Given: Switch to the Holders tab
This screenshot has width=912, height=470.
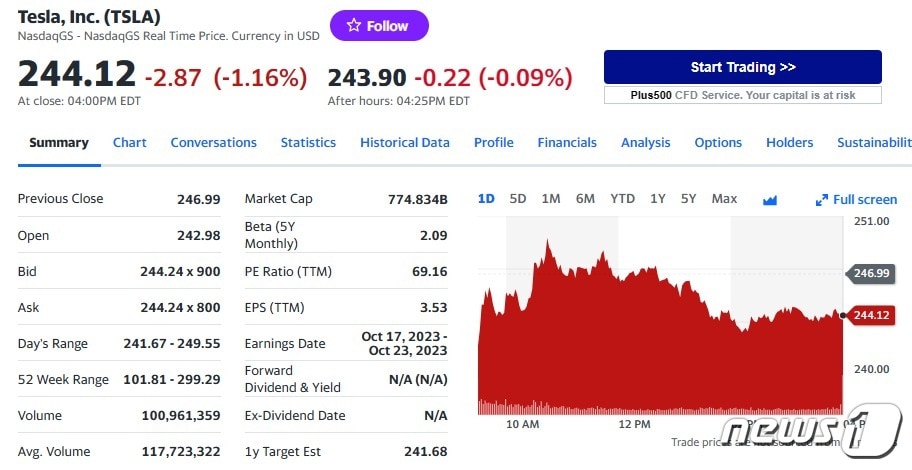Looking at the screenshot, I should click(x=790, y=143).
